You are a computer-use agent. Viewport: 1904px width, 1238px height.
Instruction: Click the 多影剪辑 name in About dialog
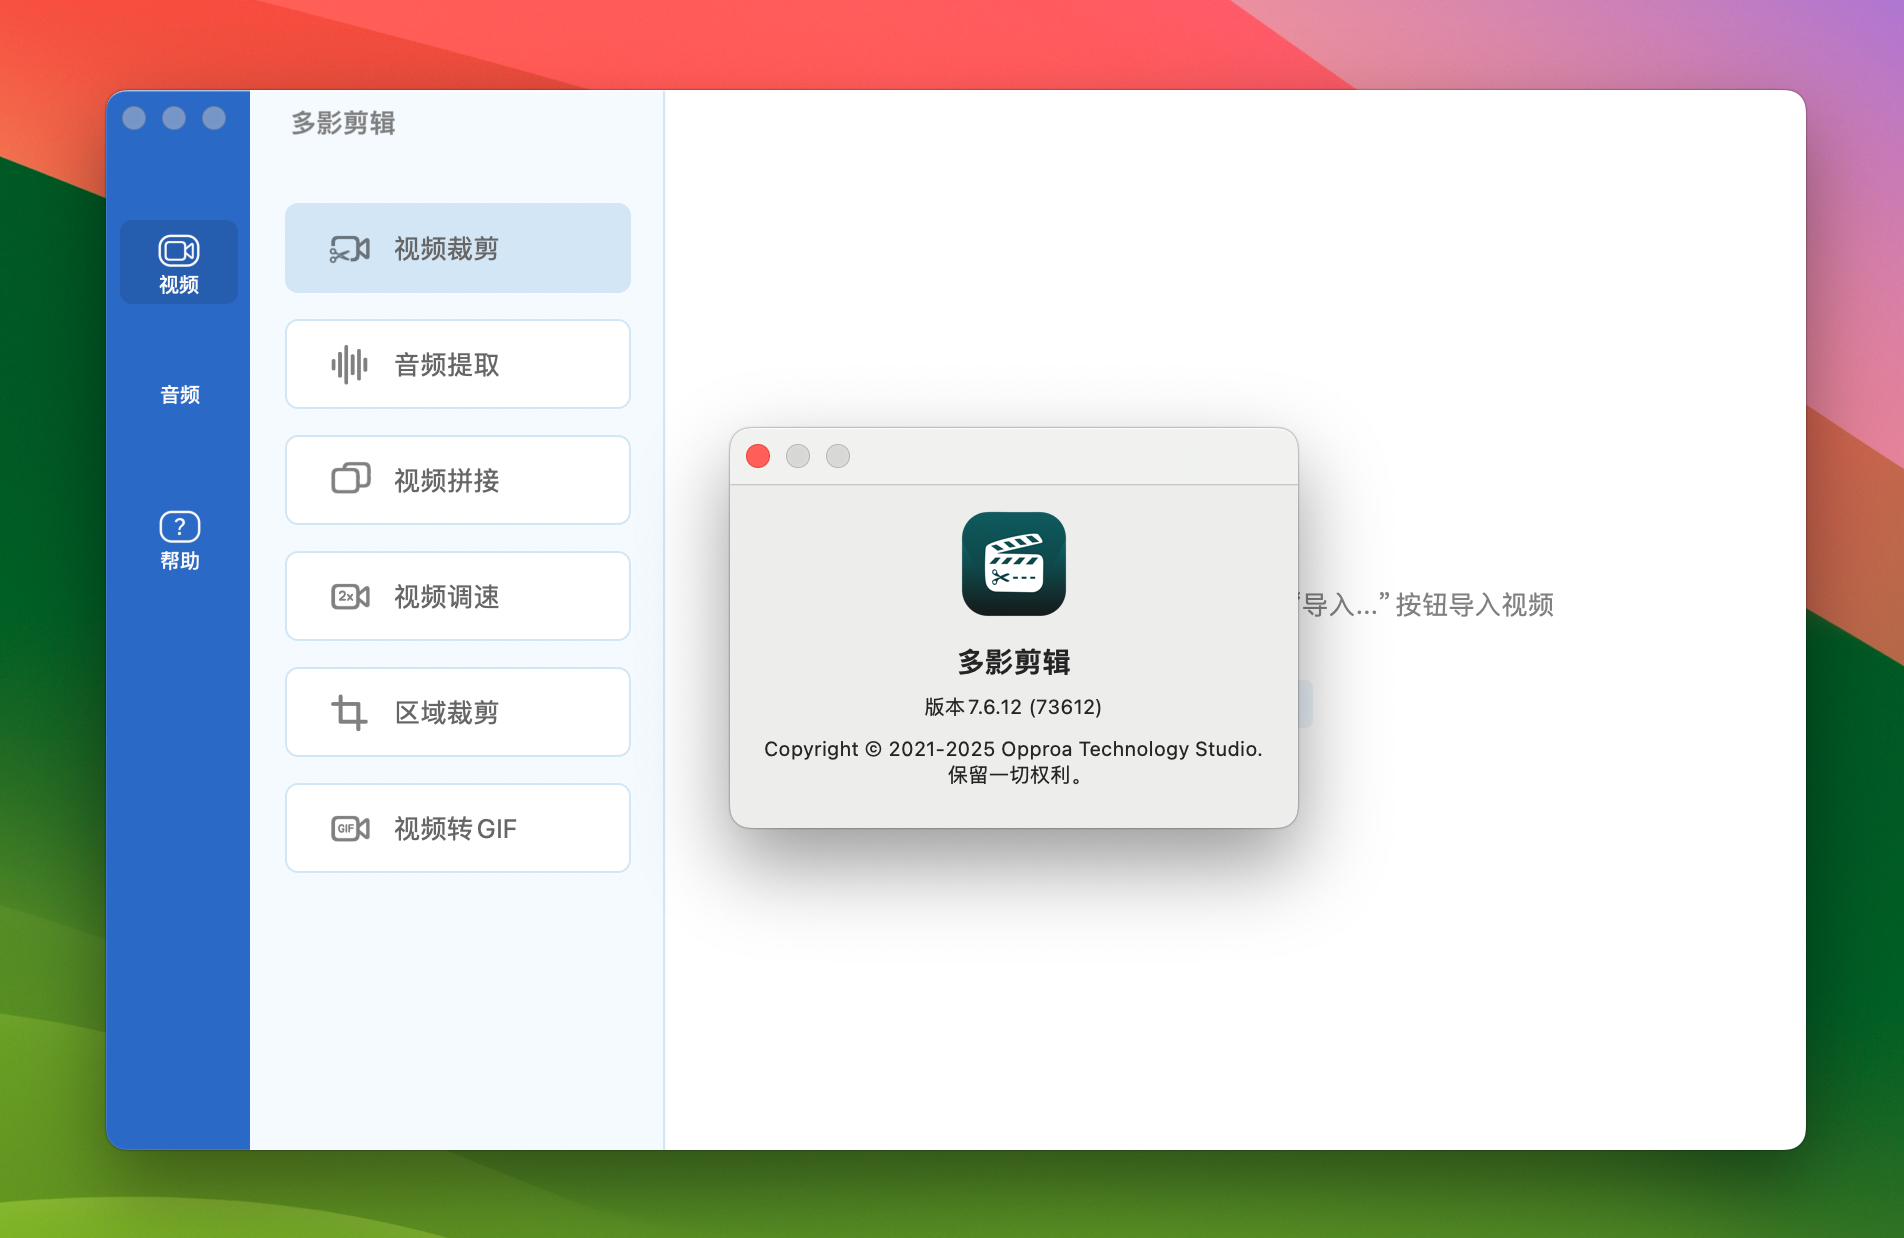1014,662
